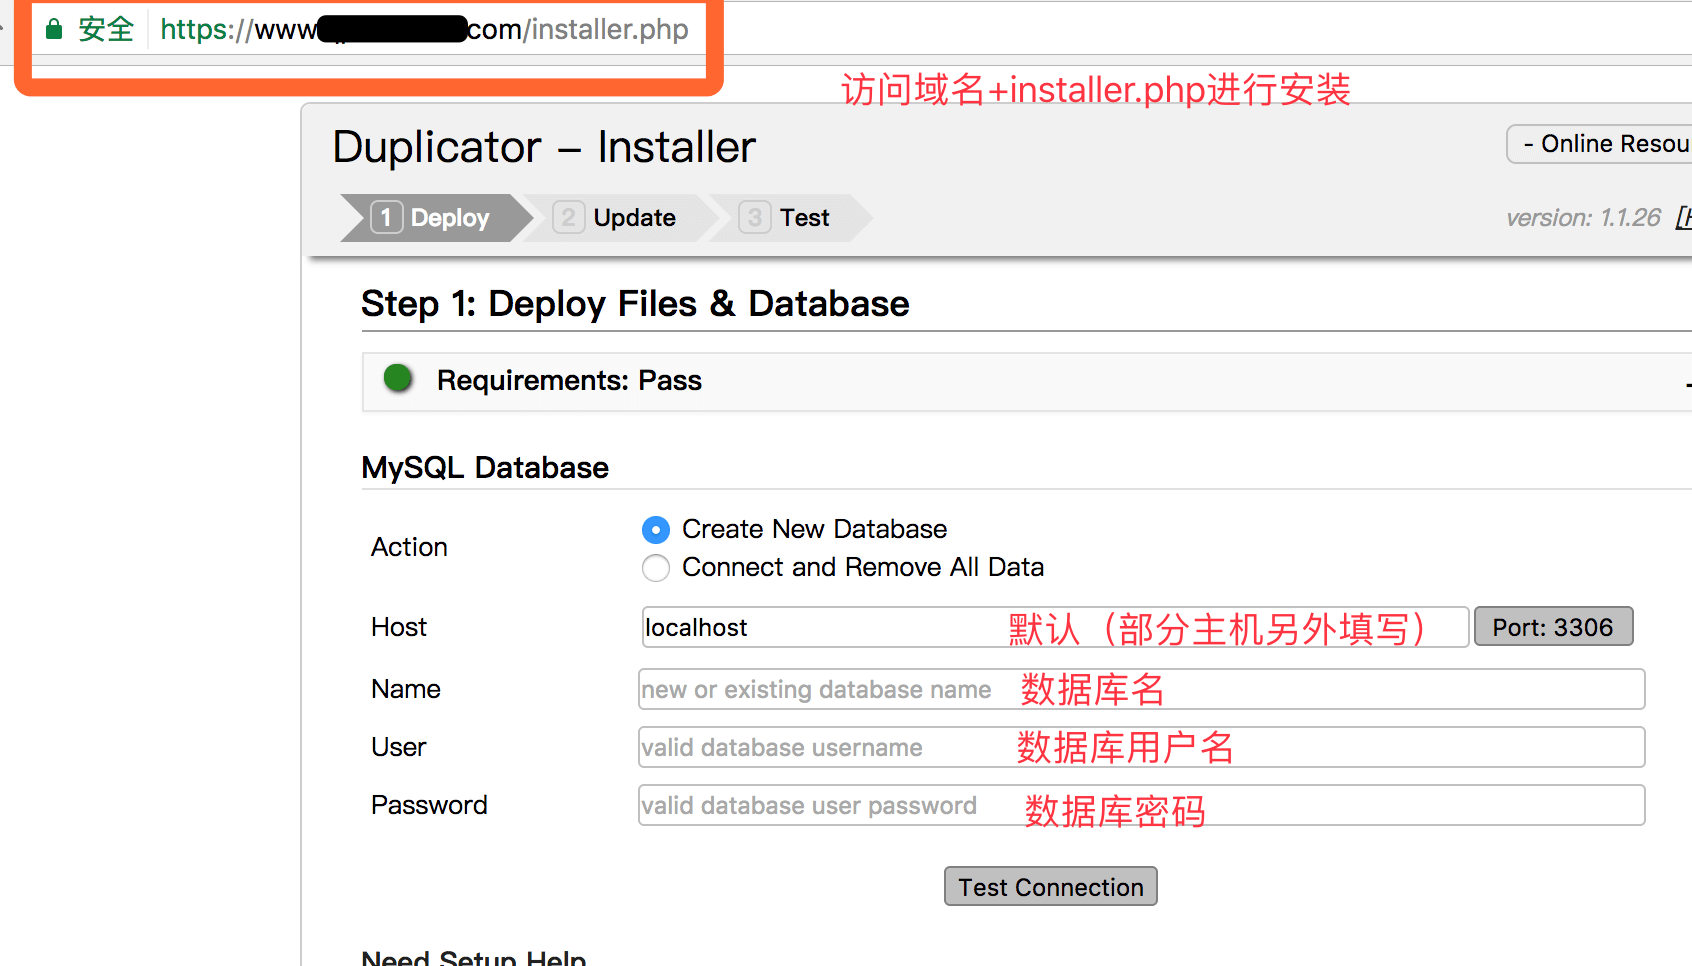Click the grey "3" badge on Test step
The image size is (1692, 966).
pyautogui.click(x=754, y=217)
